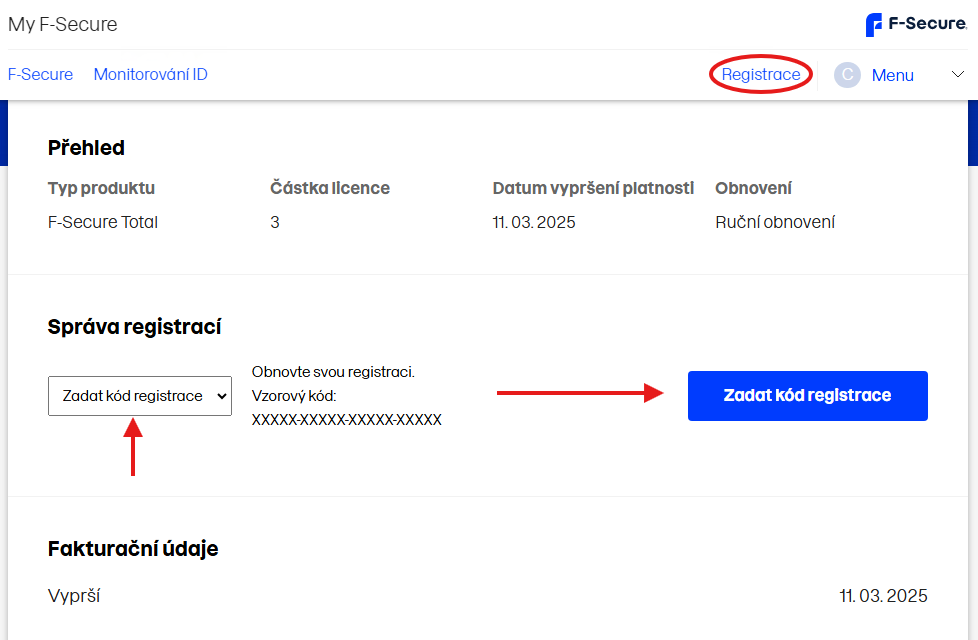The height and width of the screenshot is (640, 978).
Task: Select the F-Secure Total product value
Action: point(103,222)
